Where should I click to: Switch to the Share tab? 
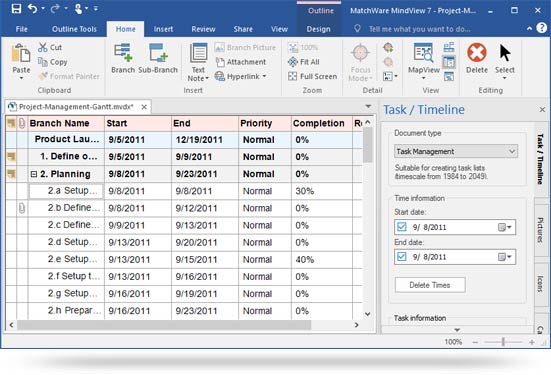pos(243,29)
